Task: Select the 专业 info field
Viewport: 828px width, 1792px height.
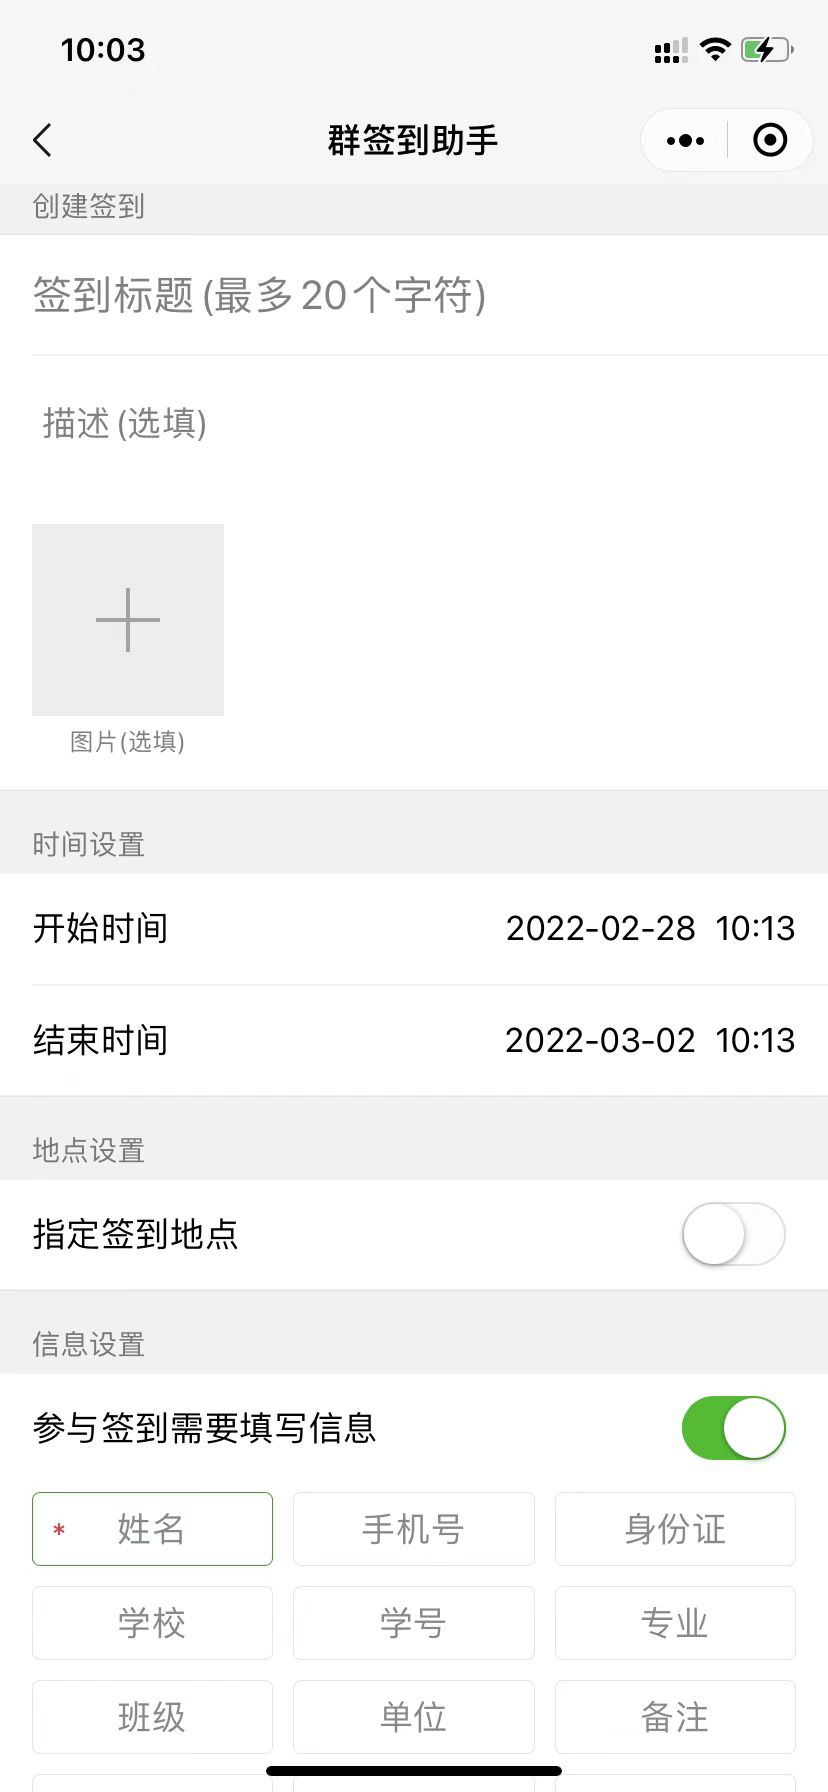Action: (675, 1623)
